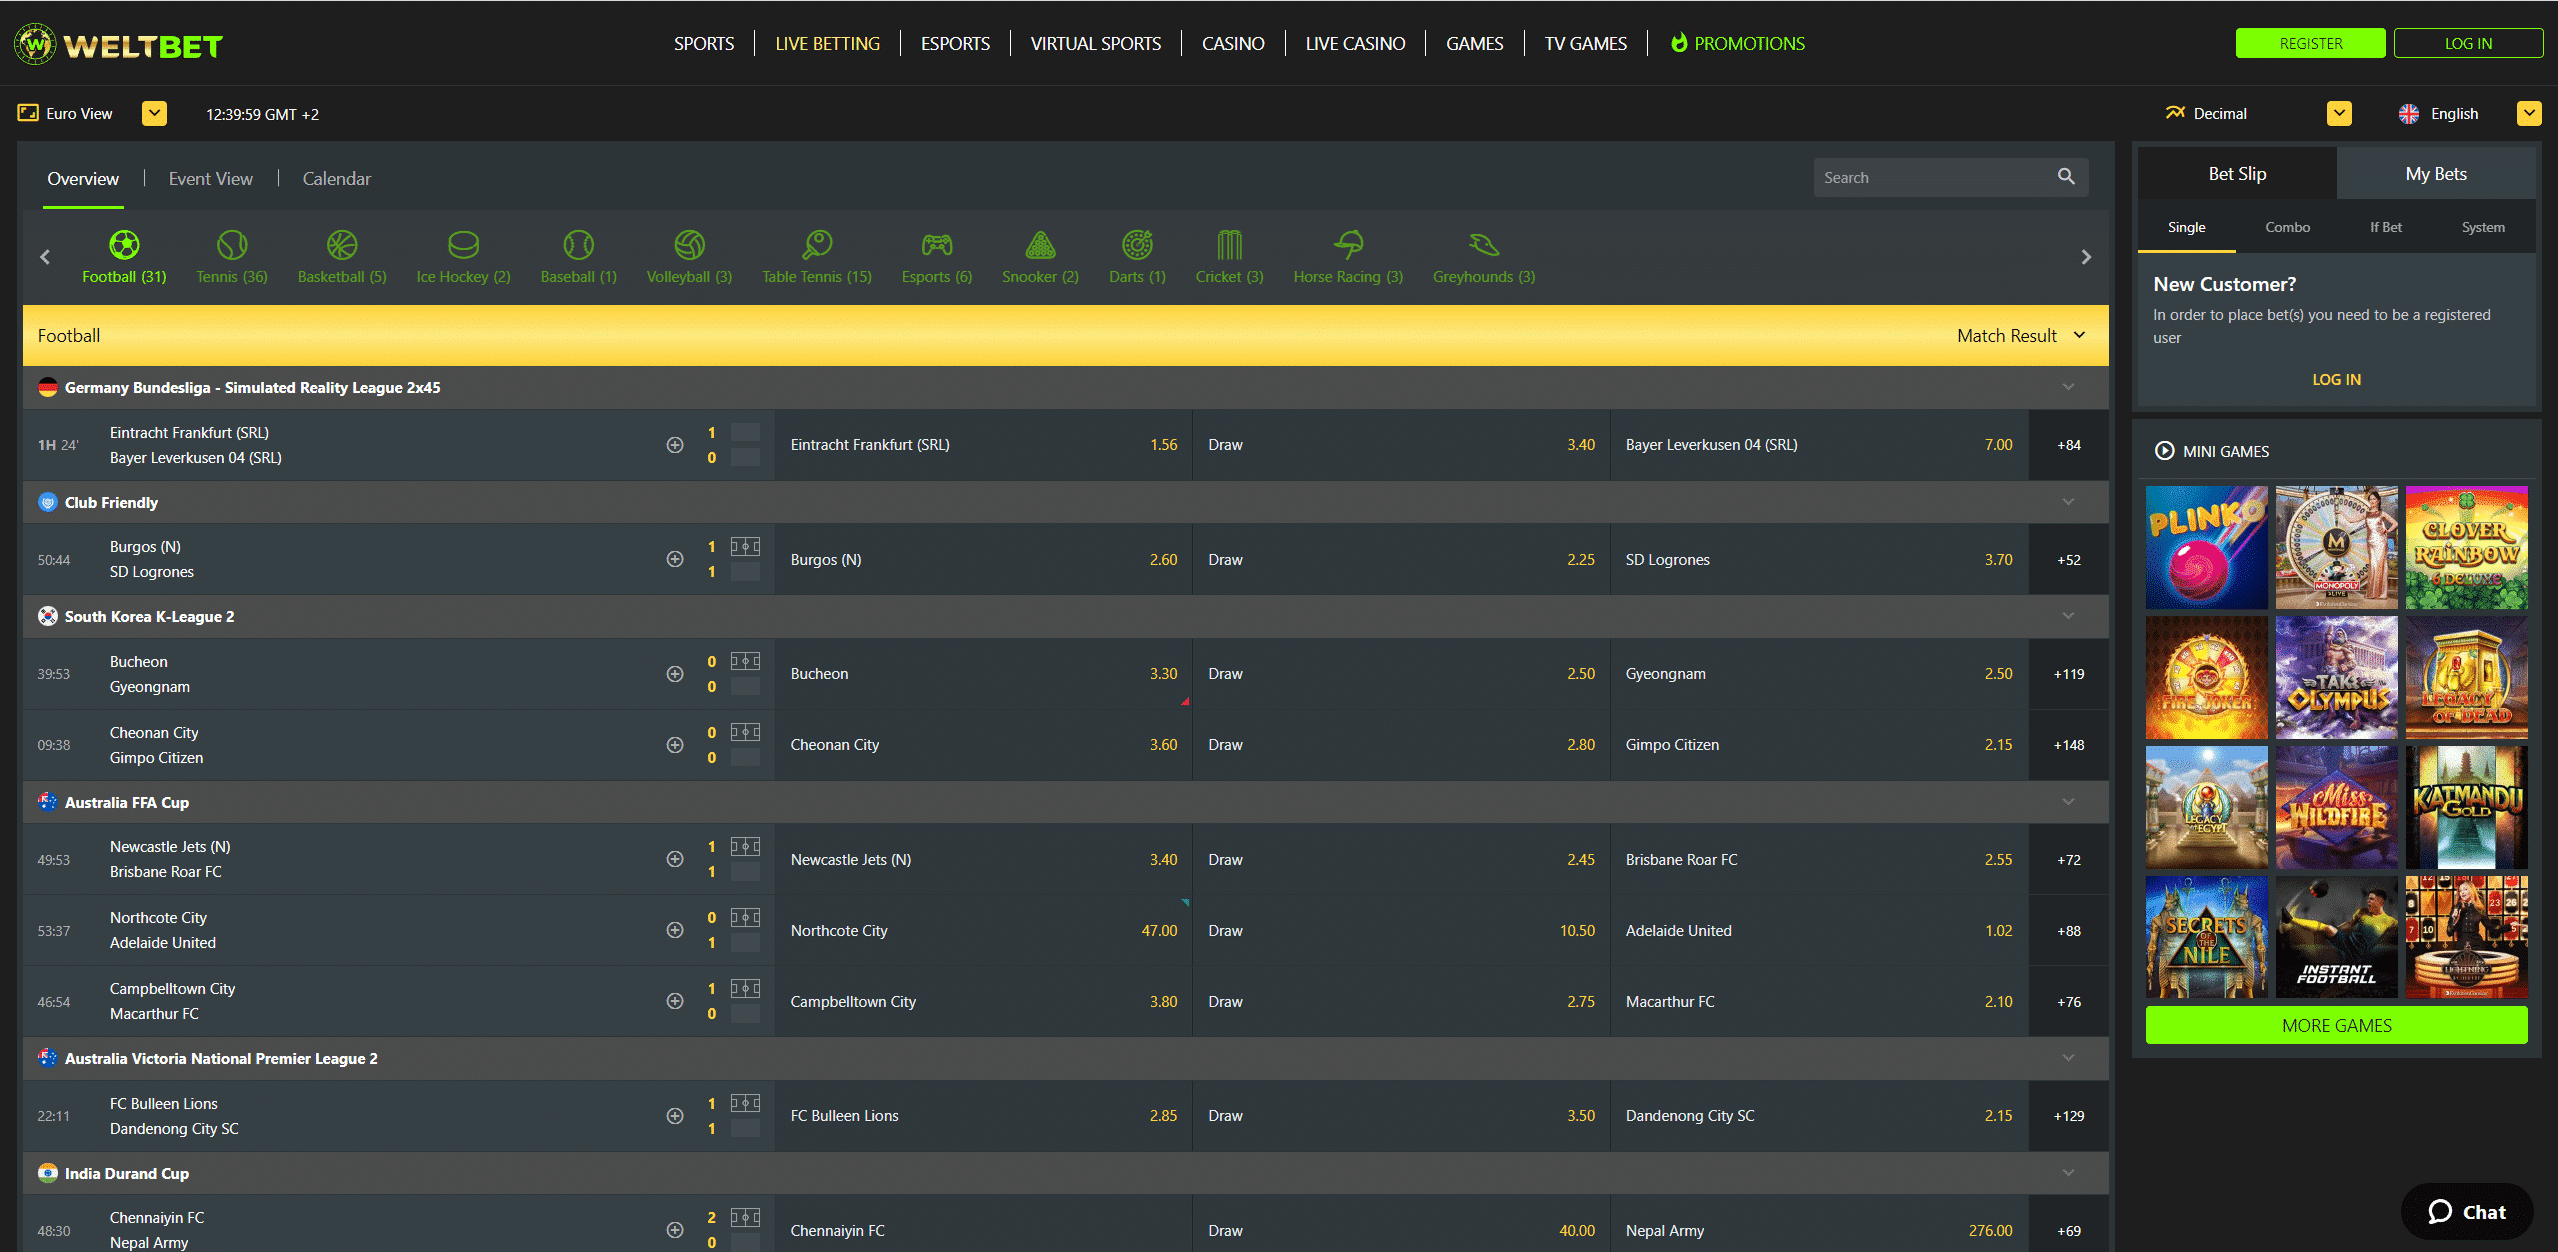Open the Plinko mini game thumbnail
Image resolution: width=2558 pixels, height=1252 pixels.
tap(2206, 547)
